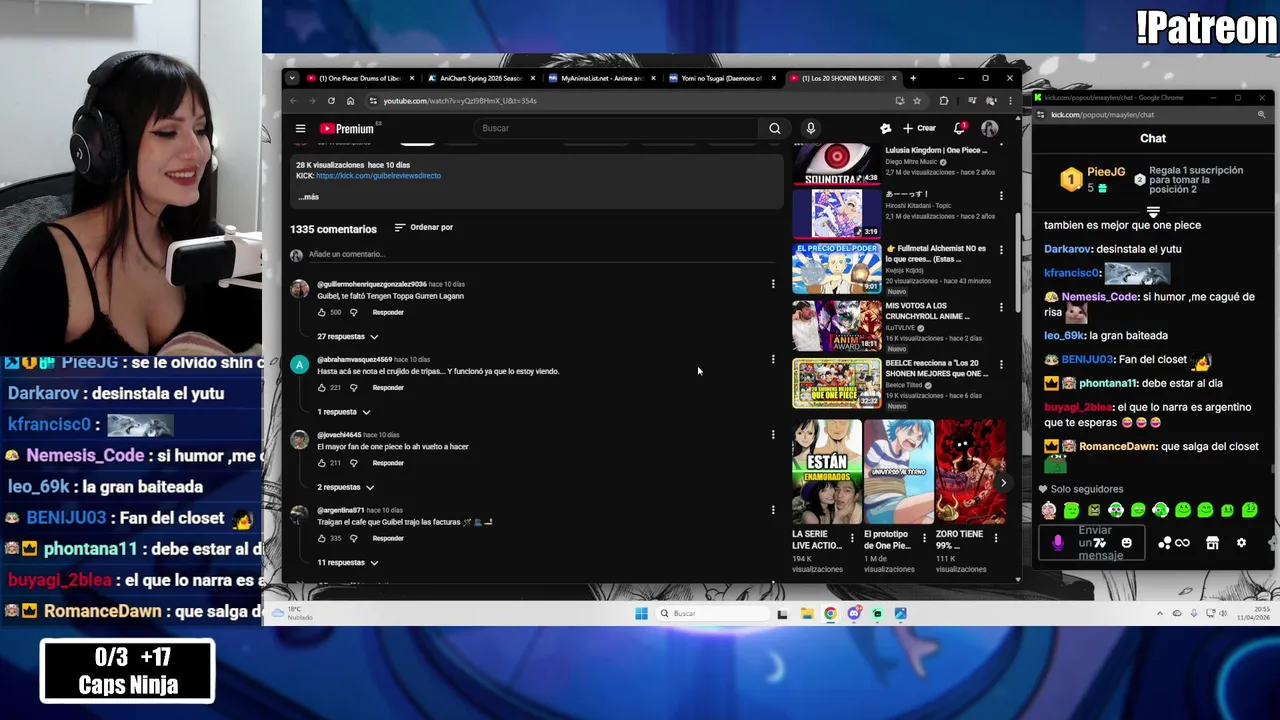Activate YouTube voice search microphone

(811, 128)
